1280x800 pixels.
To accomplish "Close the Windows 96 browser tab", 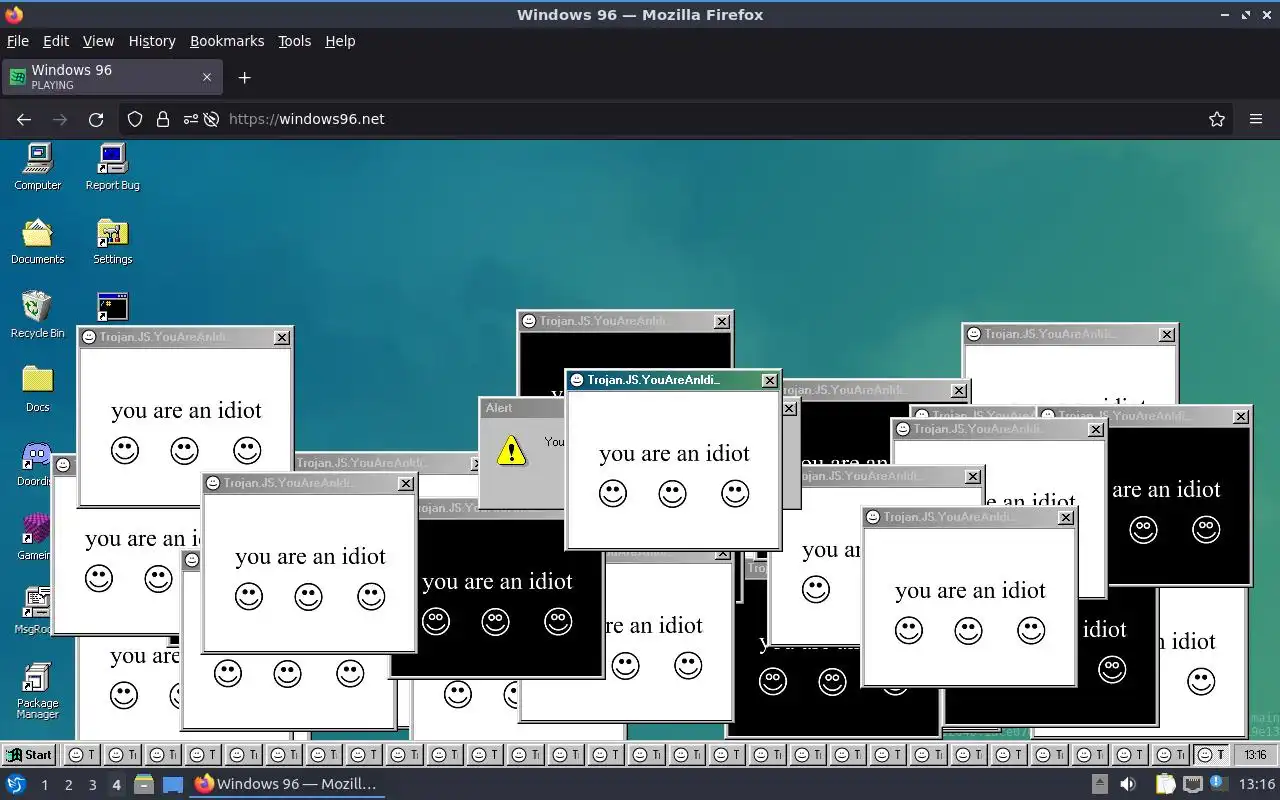I will click(207, 77).
